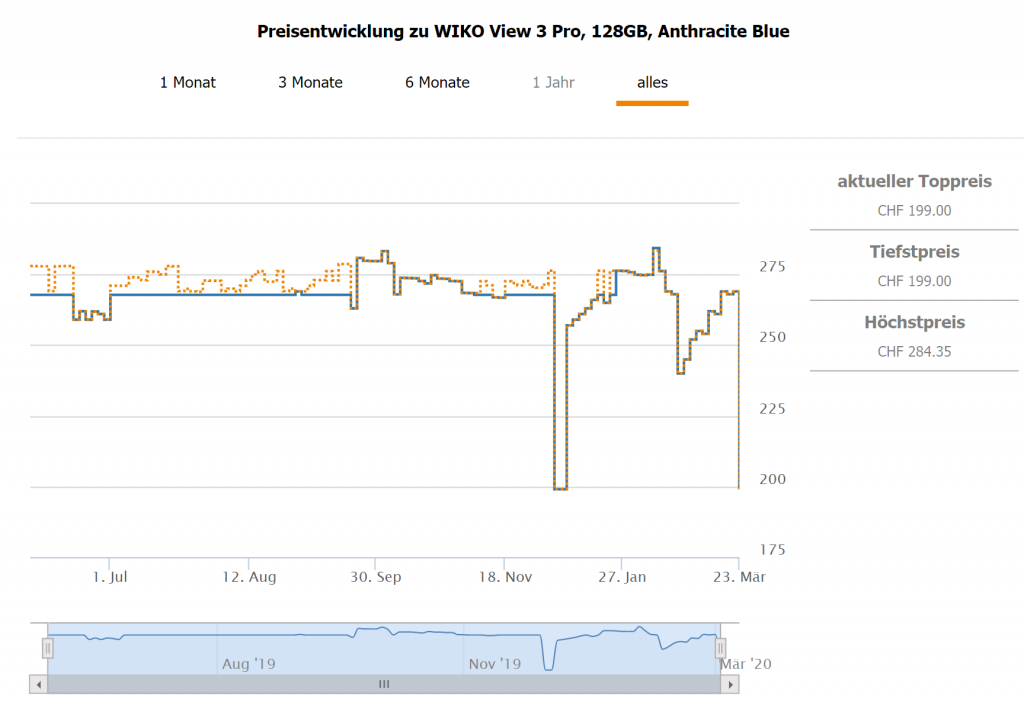
Task: Select the alles range tab
Action: click(x=652, y=82)
